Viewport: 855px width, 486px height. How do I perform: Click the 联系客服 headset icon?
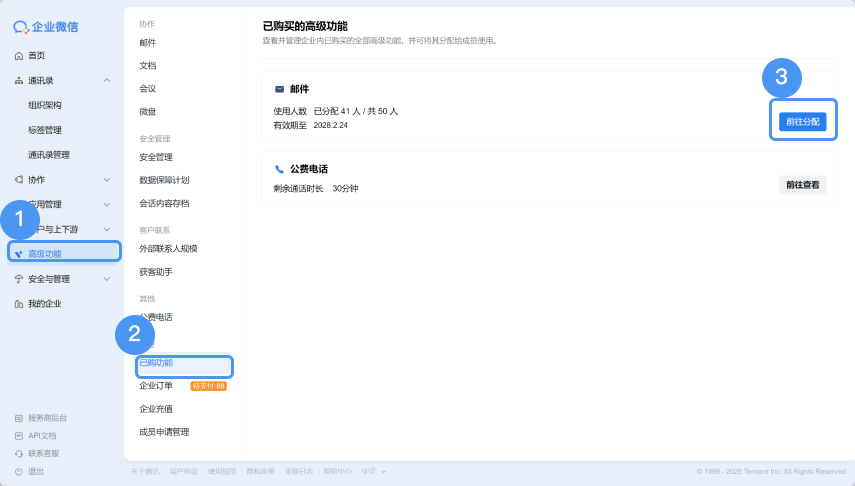click(x=19, y=454)
